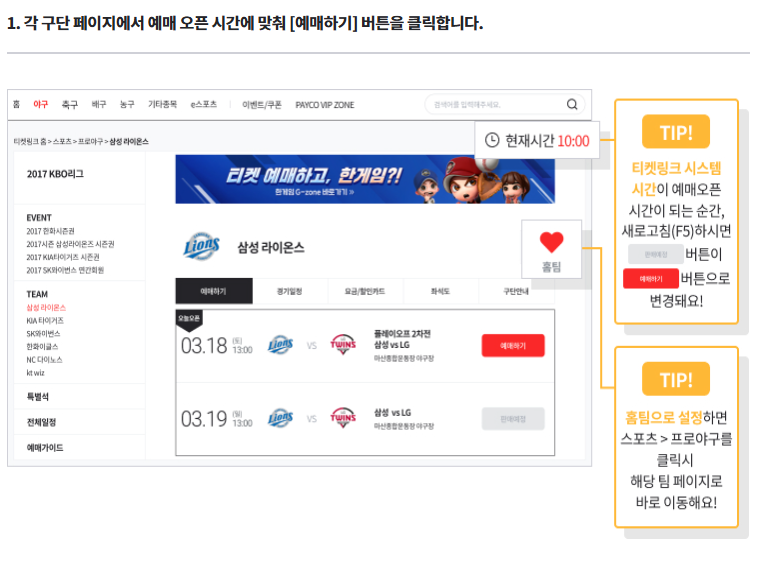Click Lions logo in 03.19 match row
759x562 pixels.
click(280, 418)
